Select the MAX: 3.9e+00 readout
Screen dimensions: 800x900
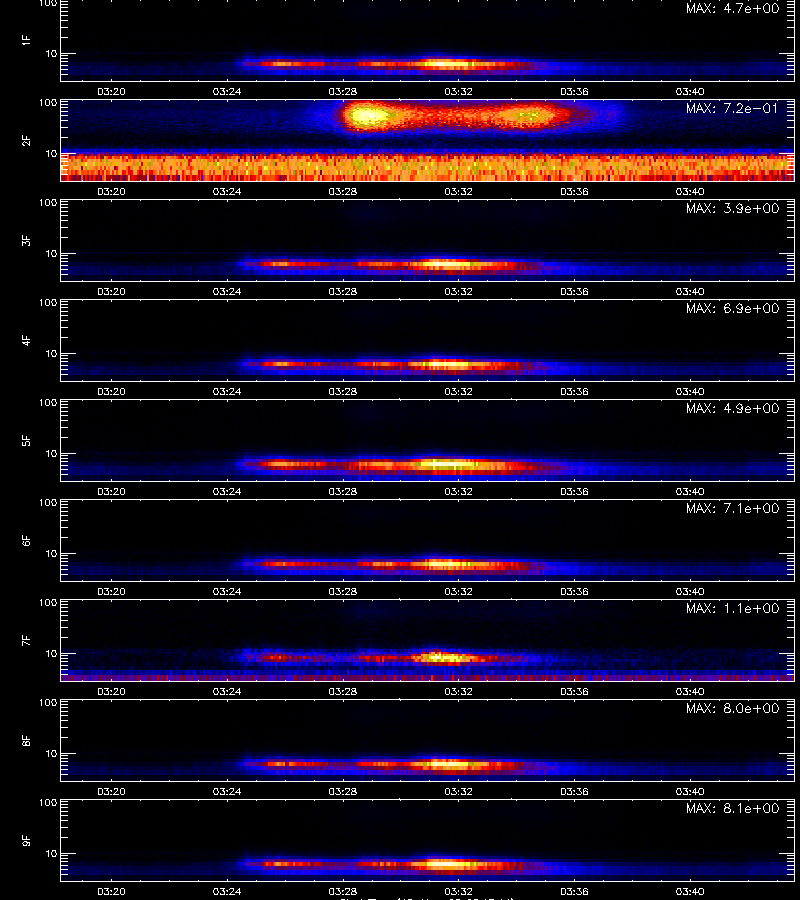click(733, 208)
